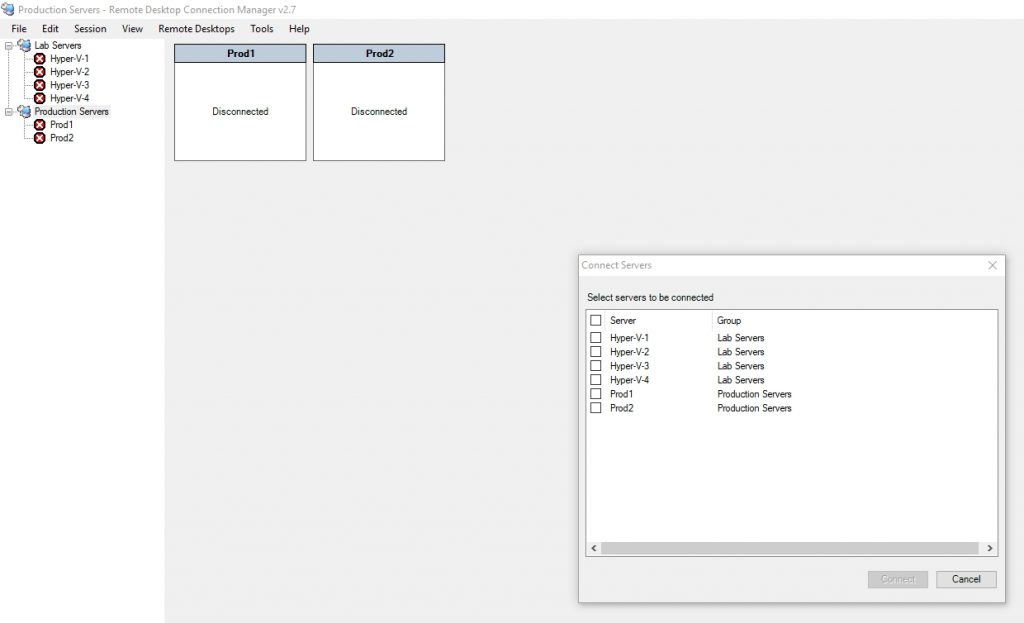The image size is (1024, 623).
Task: Check the Hyper-V-2 server checkbox
Action: (x=596, y=352)
